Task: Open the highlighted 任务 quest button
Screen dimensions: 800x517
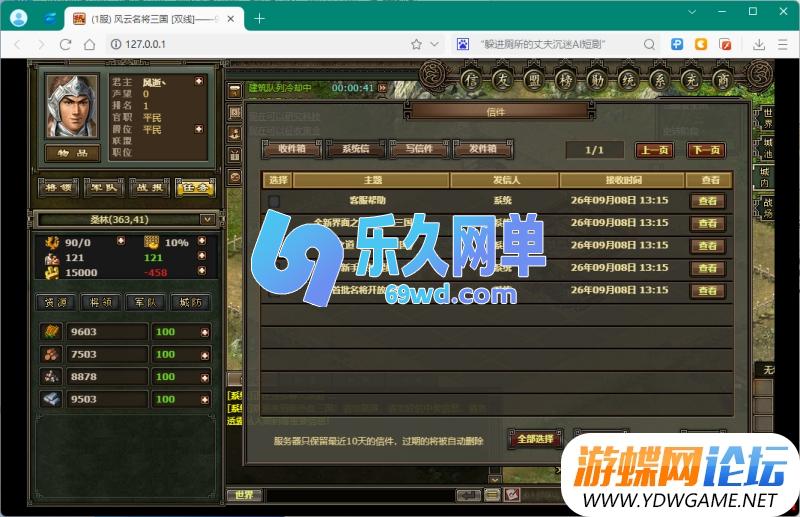Action: pos(195,188)
